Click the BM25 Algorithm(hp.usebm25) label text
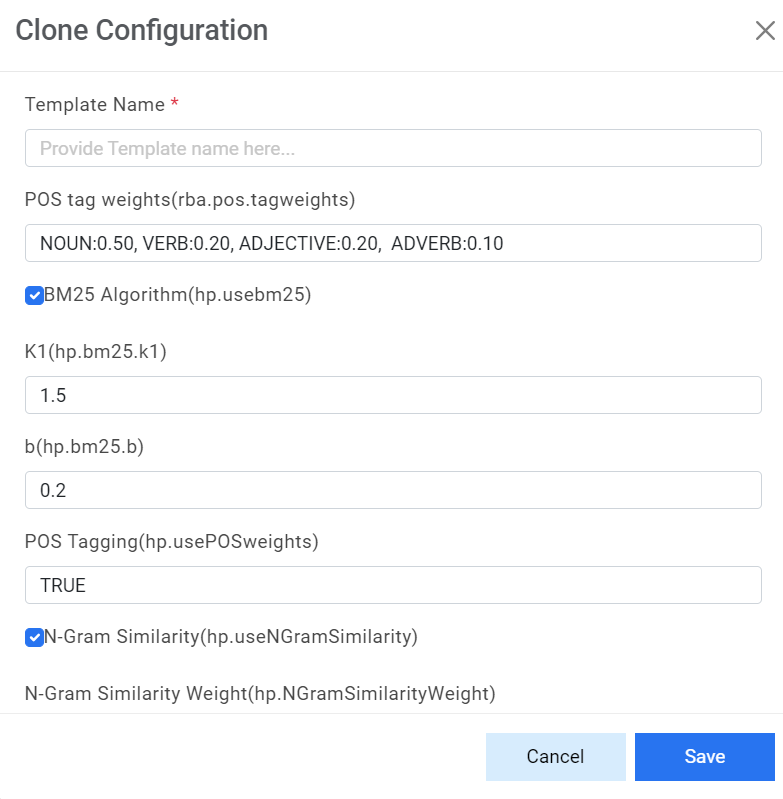The image size is (783, 799). [178, 296]
